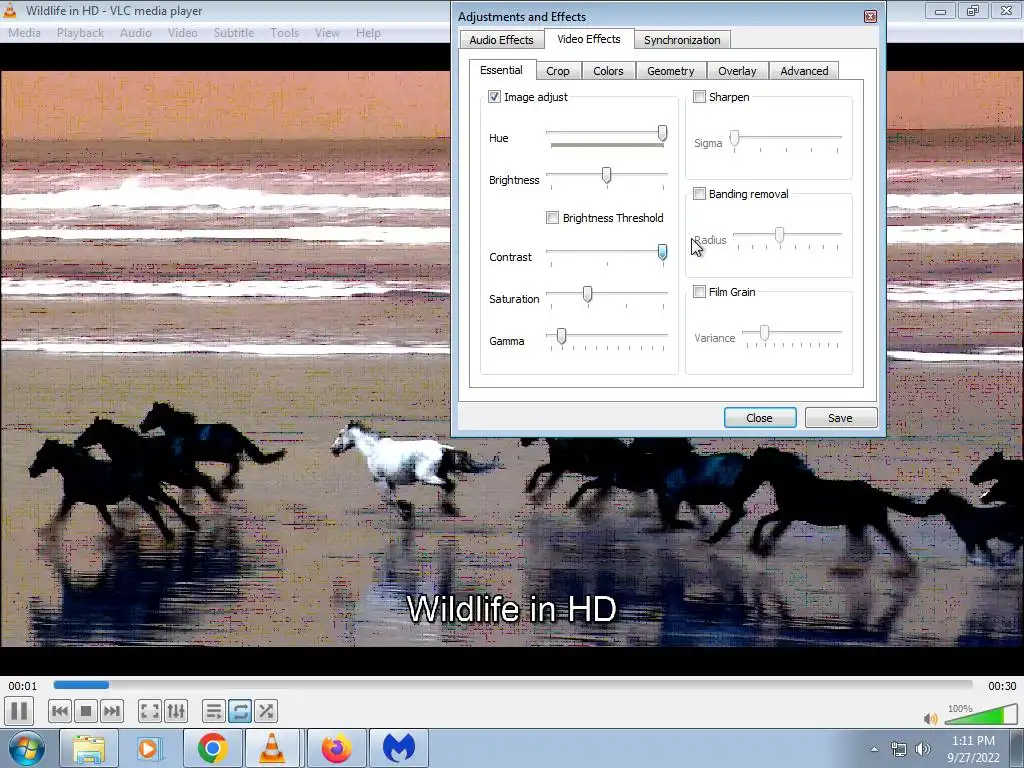Image resolution: width=1024 pixels, height=768 pixels.
Task: Click the system tray volume icon
Action: click(923, 749)
